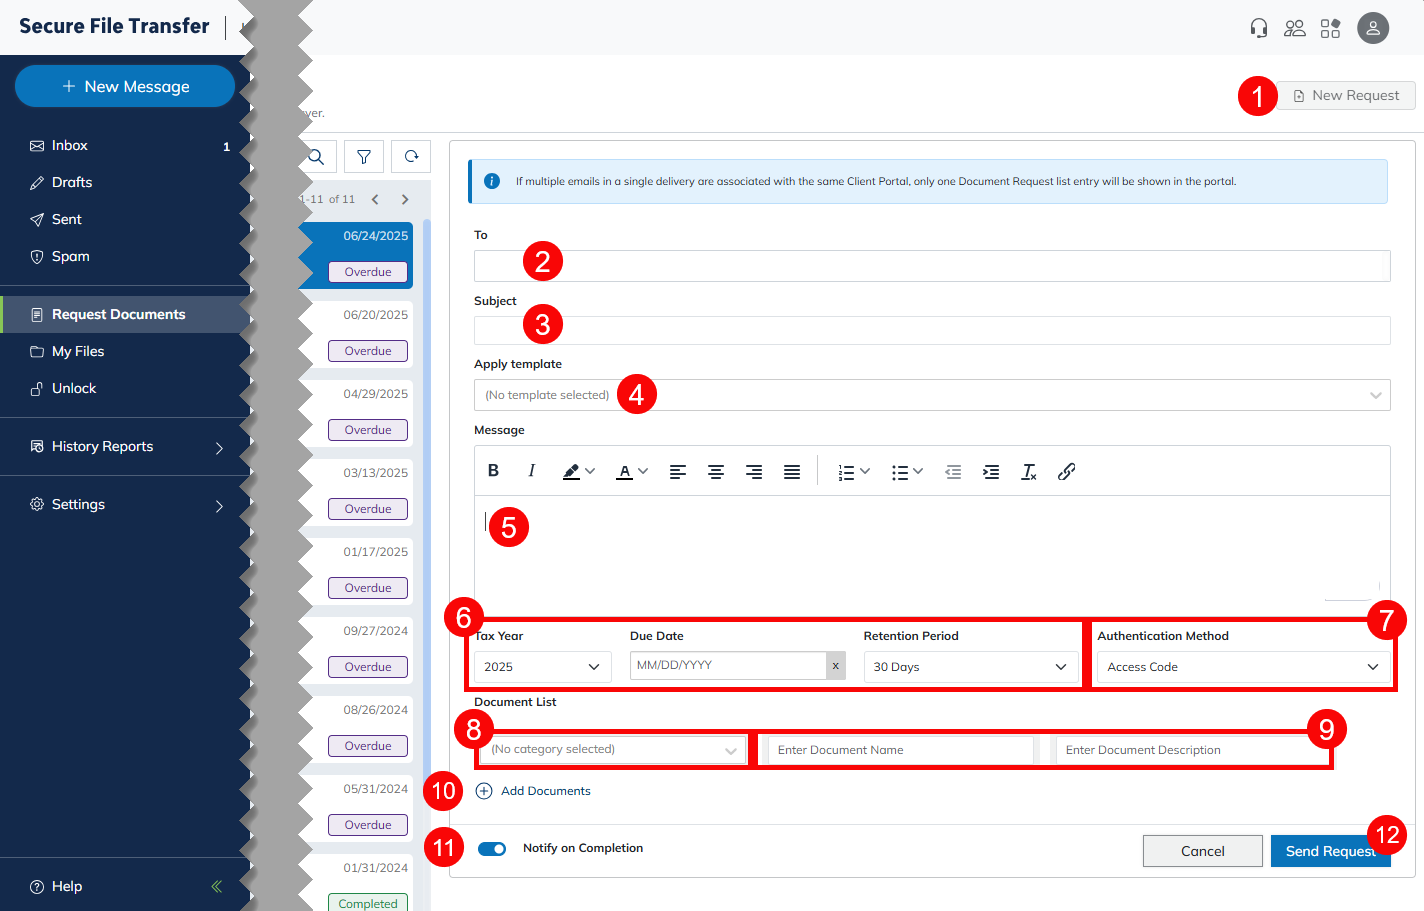Open the Retention Period dropdown
The image size is (1424, 911).
click(969, 667)
